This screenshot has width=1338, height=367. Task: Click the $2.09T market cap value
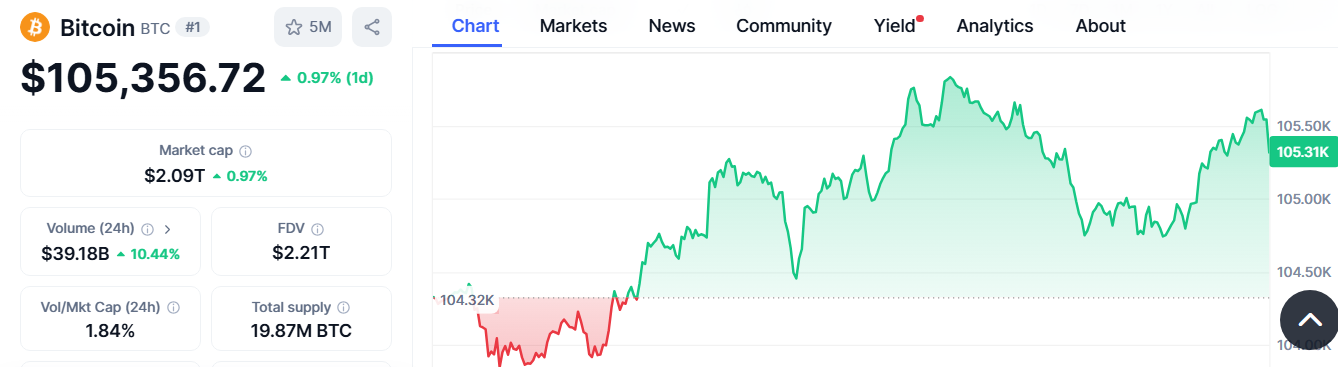[x=175, y=176]
